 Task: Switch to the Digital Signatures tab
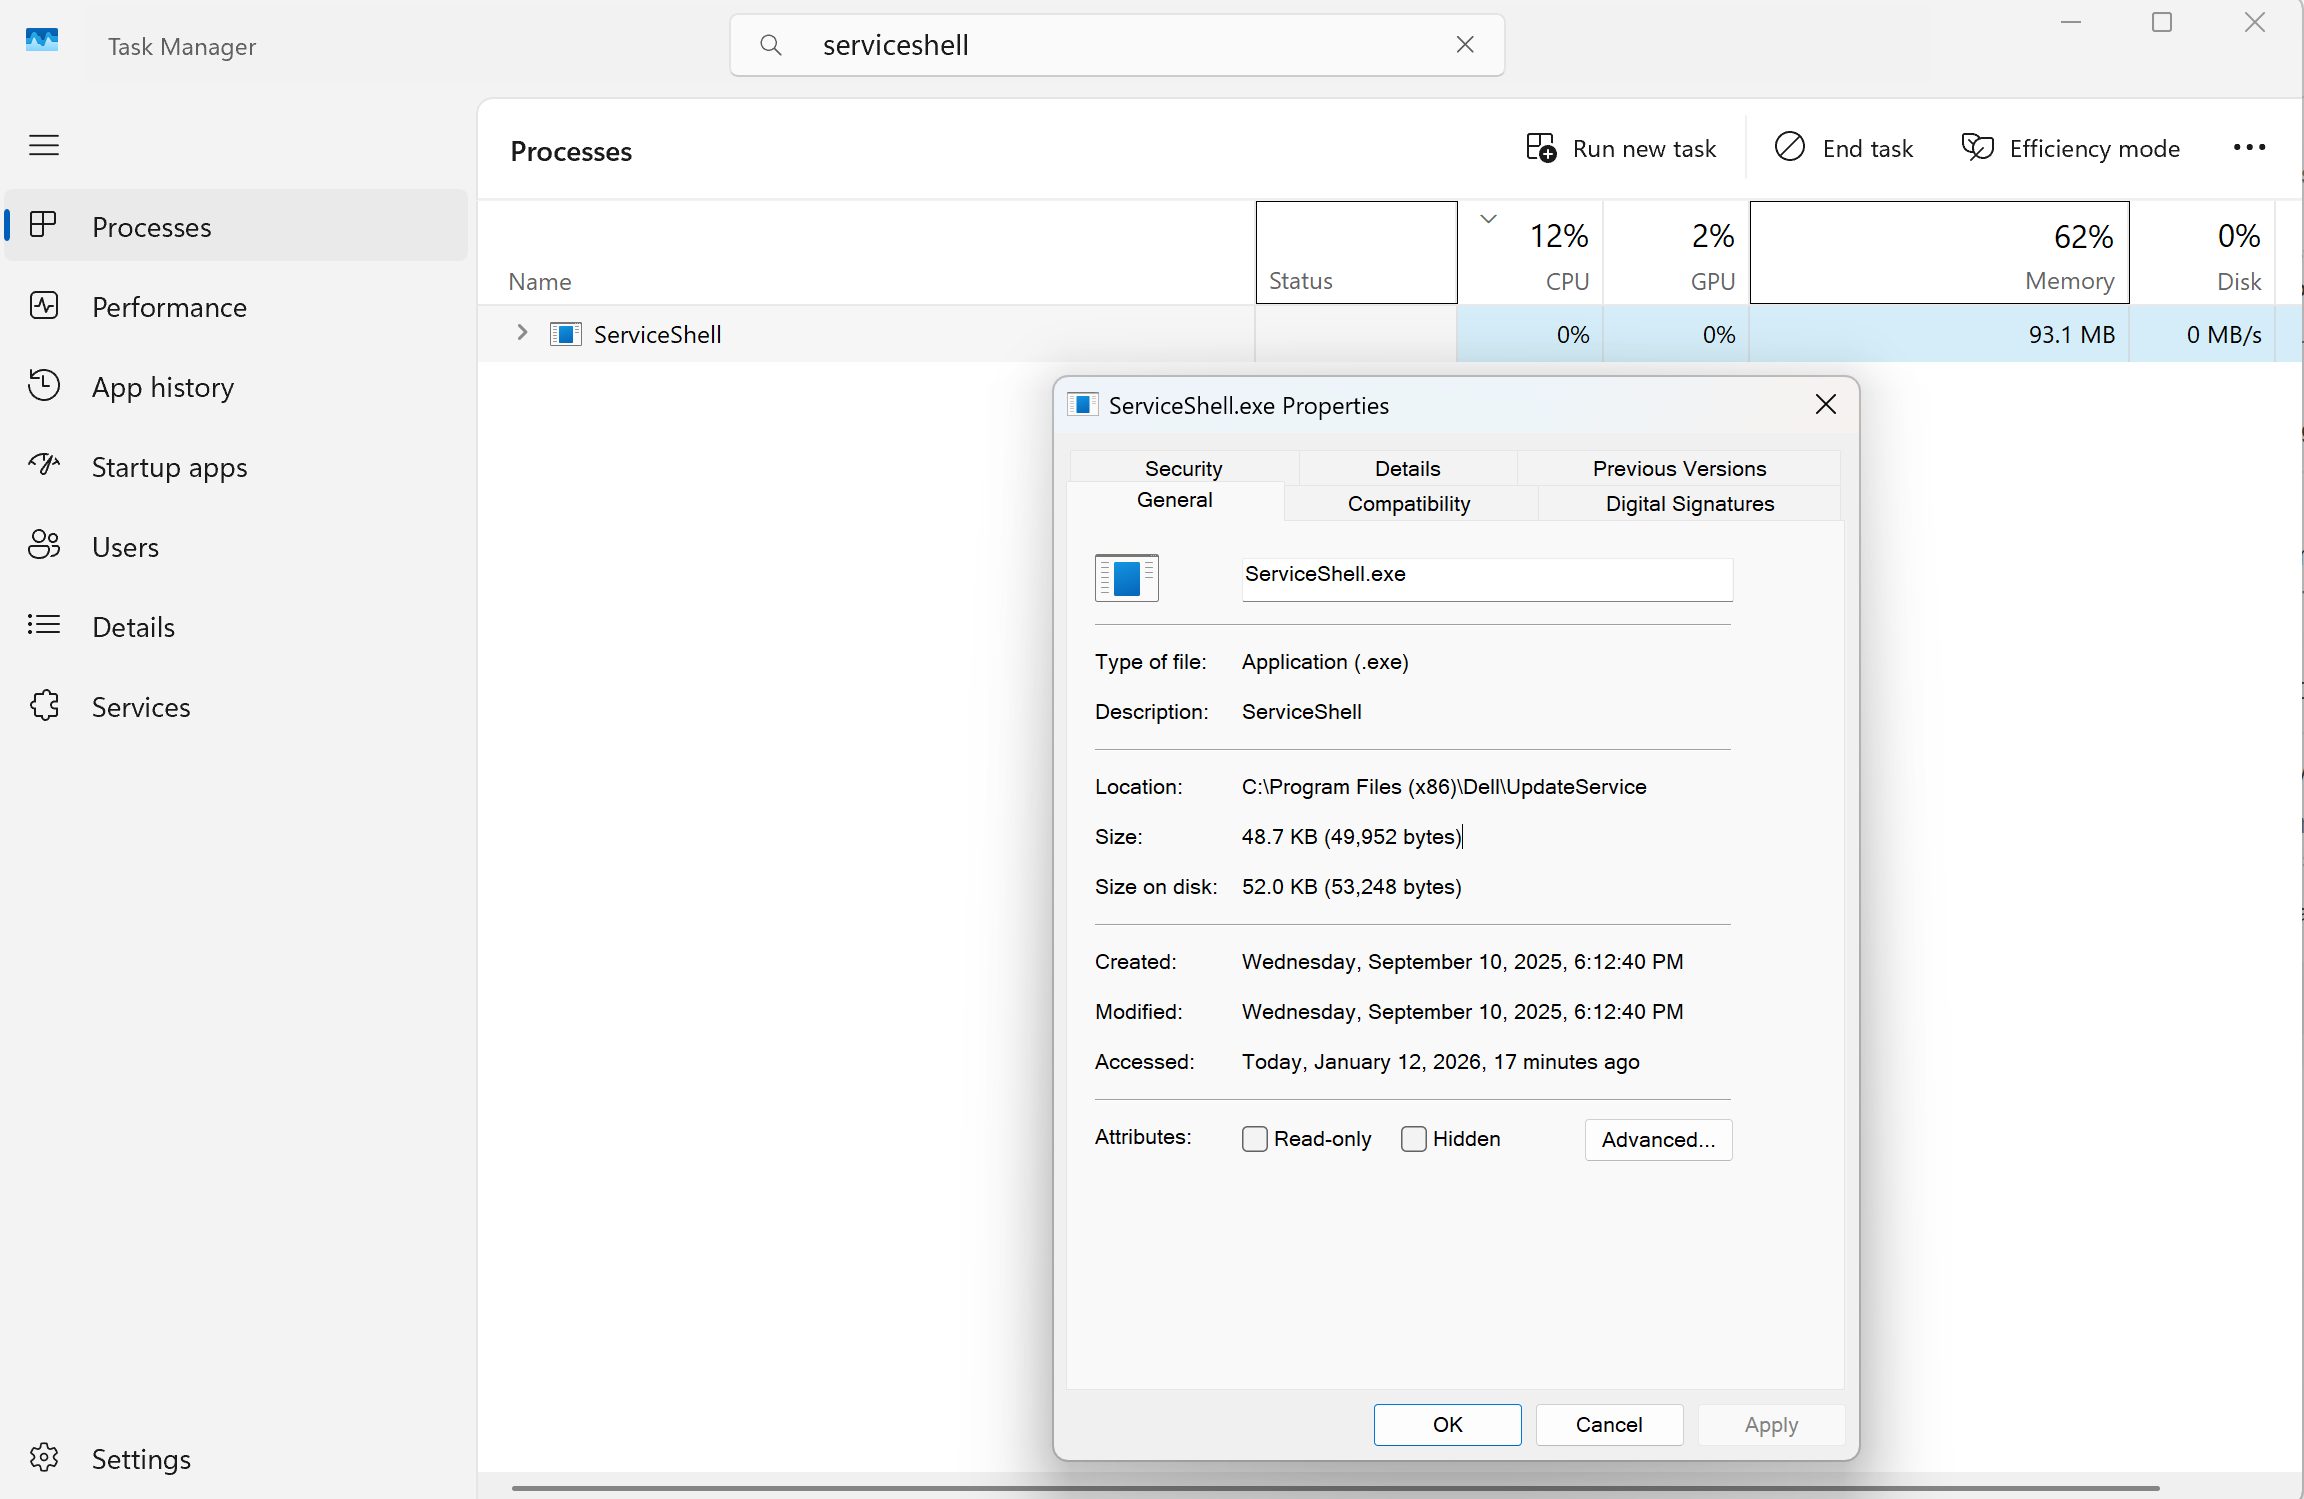tap(1689, 504)
